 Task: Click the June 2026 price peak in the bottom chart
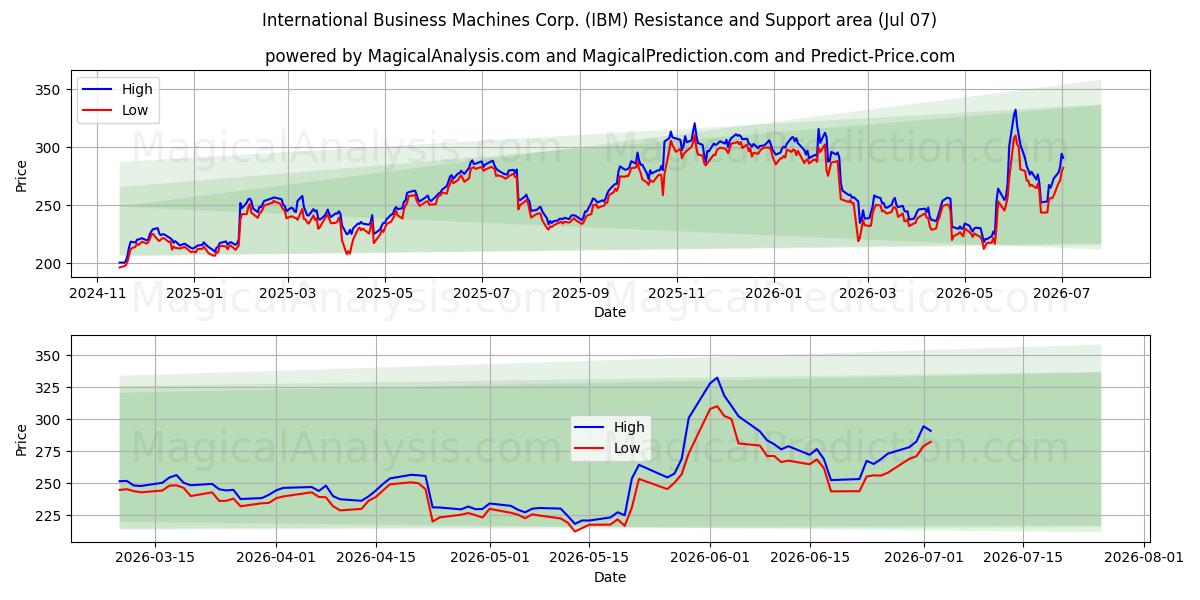point(716,378)
